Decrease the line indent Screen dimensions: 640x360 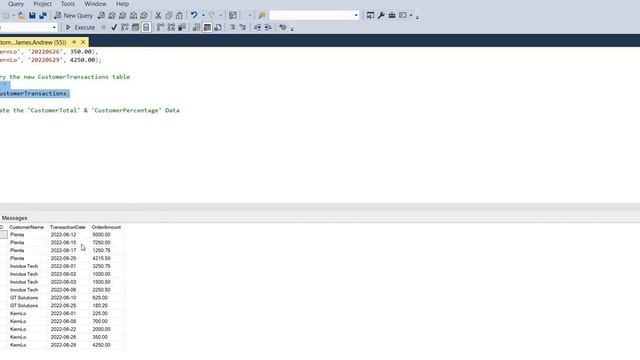pyautogui.click(x=257, y=27)
